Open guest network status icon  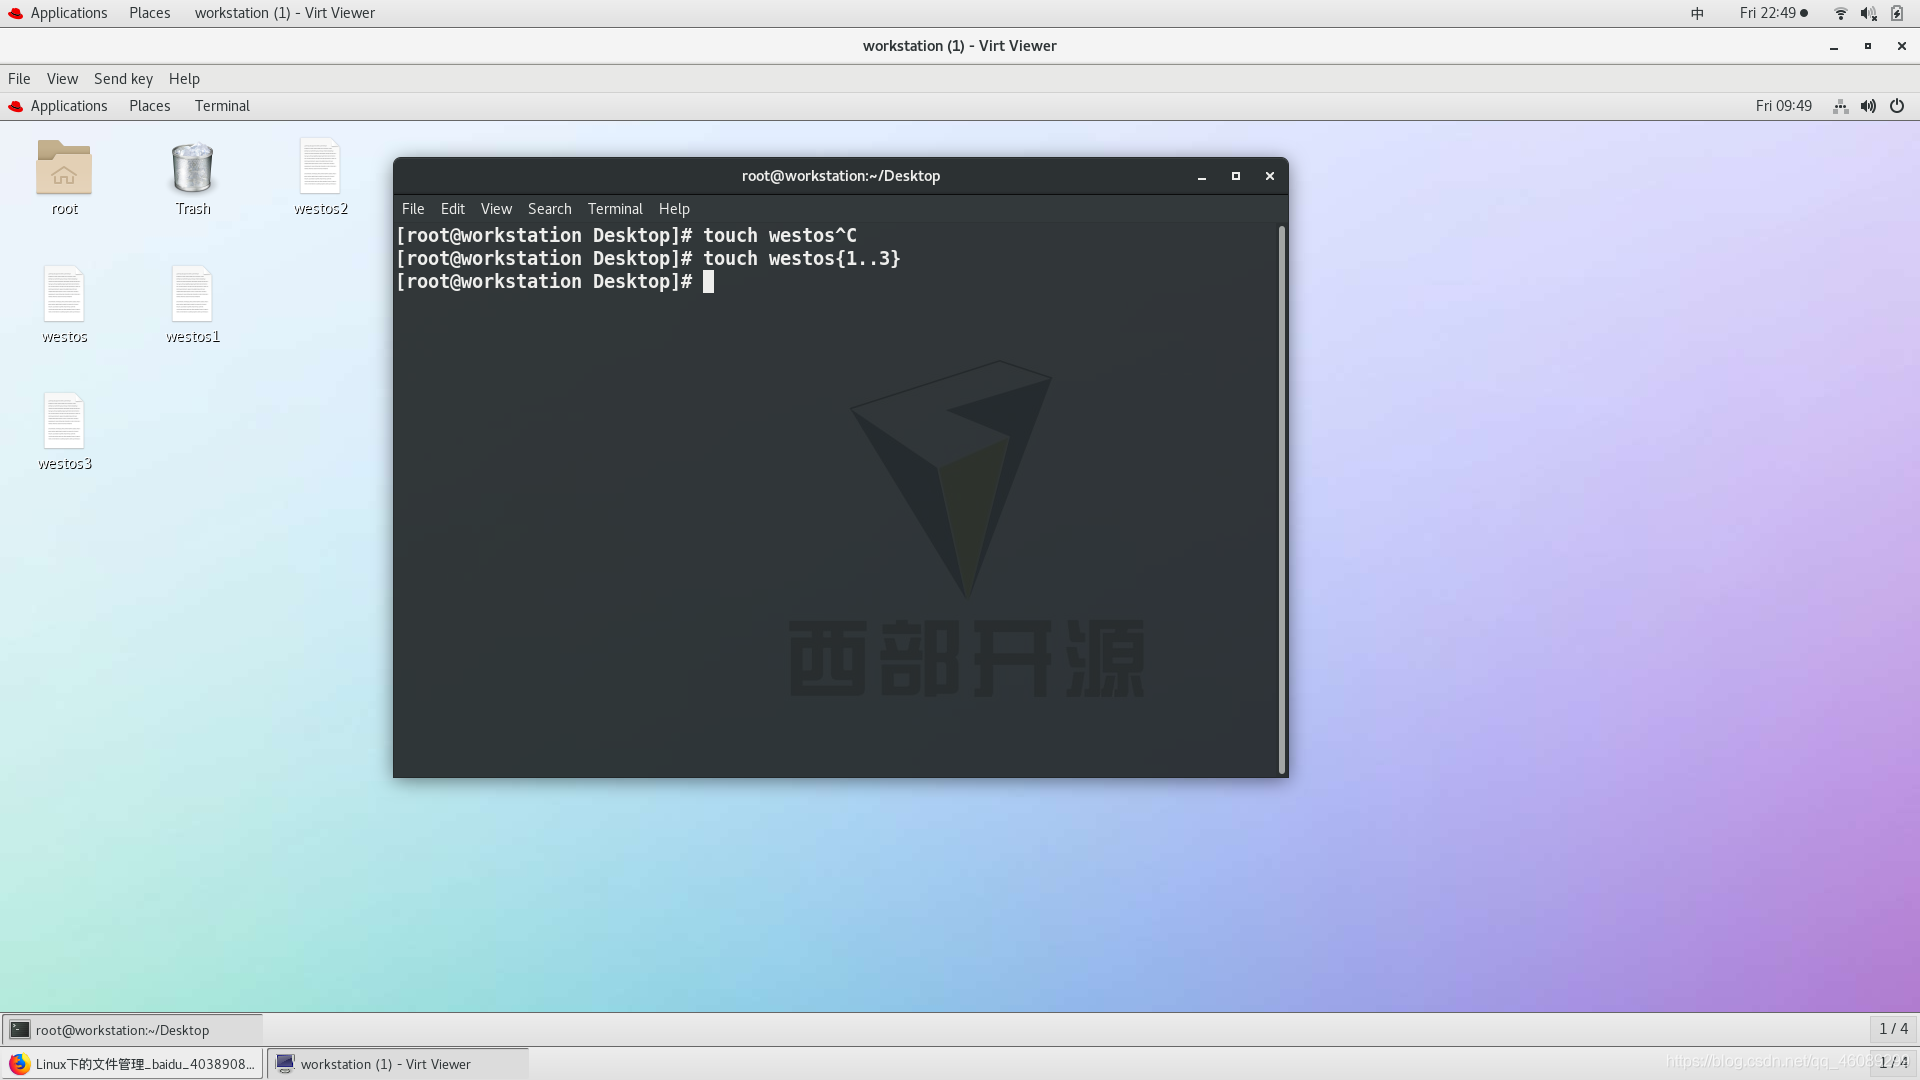pyautogui.click(x=1840, y=106)
